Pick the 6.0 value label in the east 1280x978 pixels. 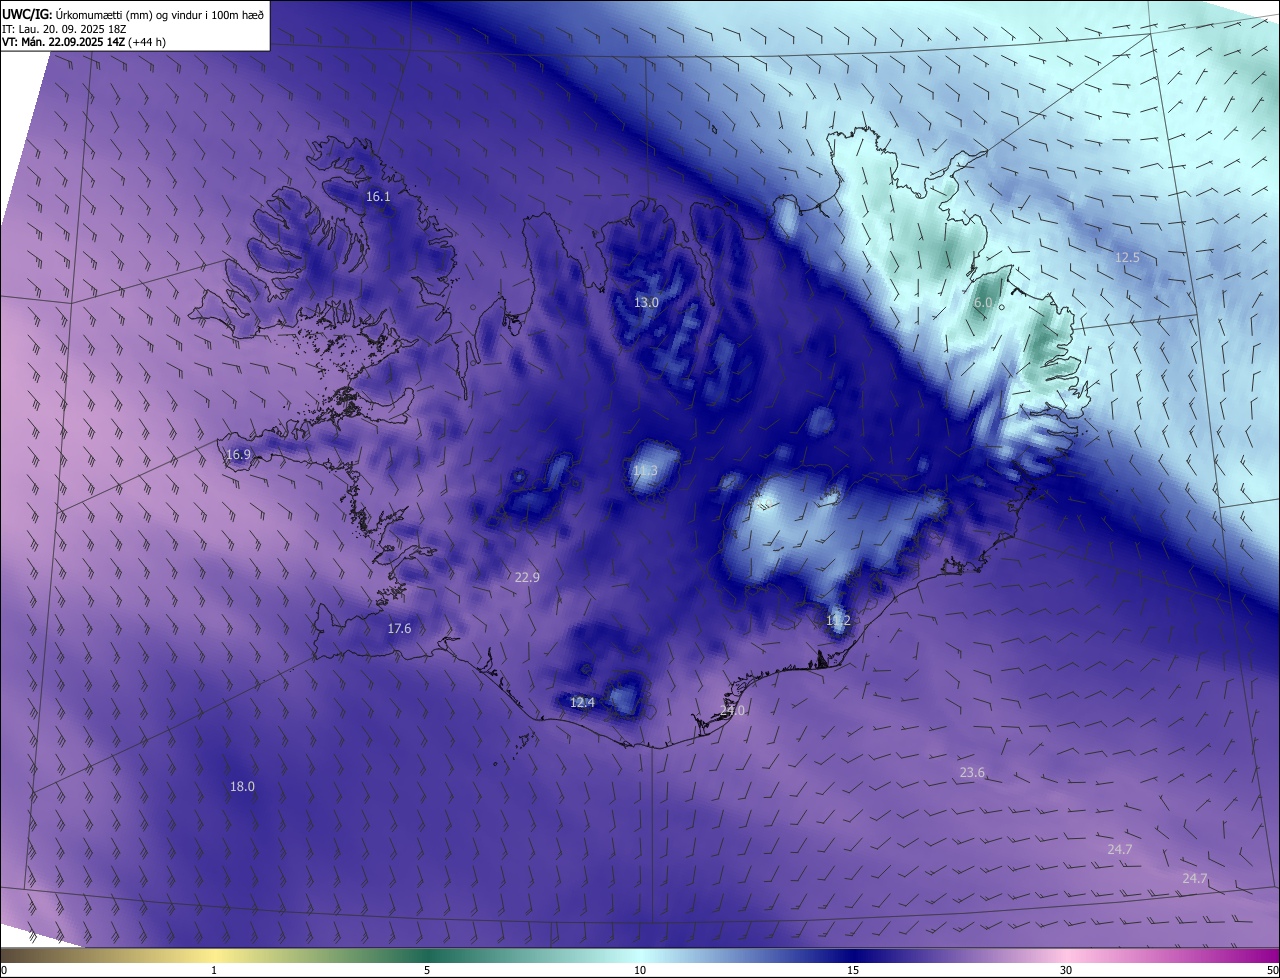click(983, 303)
